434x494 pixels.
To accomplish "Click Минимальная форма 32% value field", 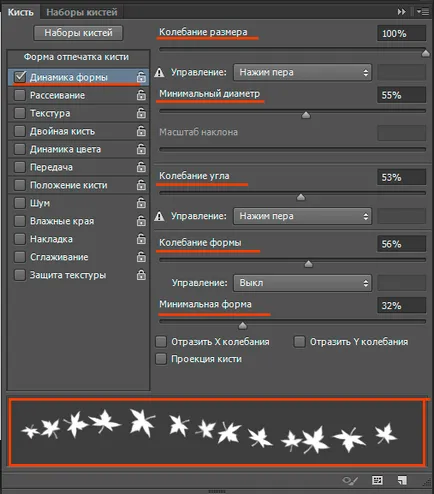I will tap(402, 305).
